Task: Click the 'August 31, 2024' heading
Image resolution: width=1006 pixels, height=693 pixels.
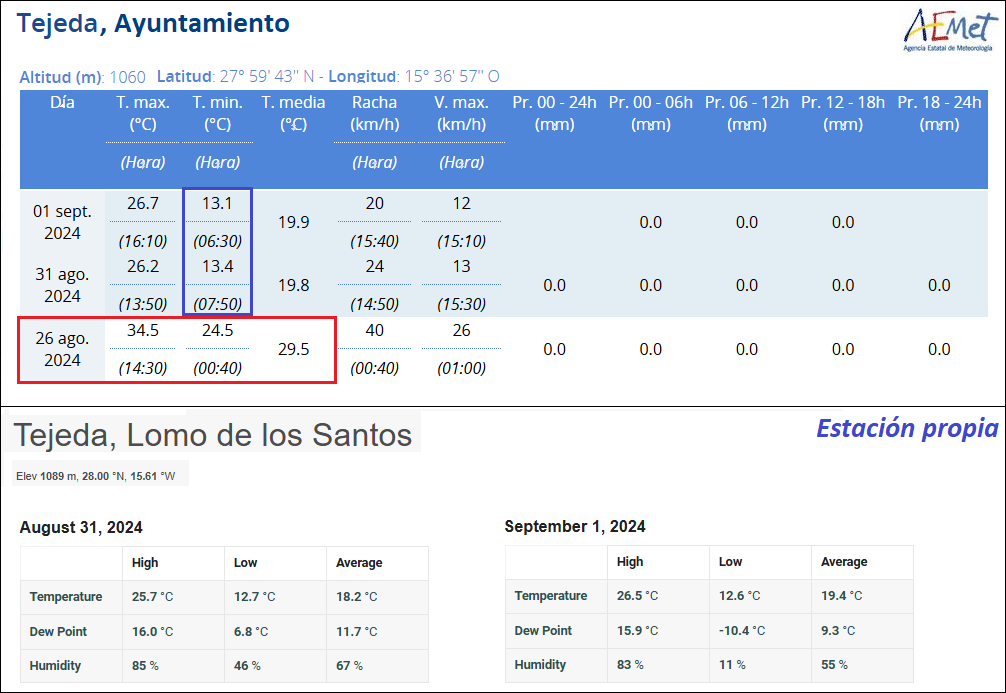Action: 81,527
